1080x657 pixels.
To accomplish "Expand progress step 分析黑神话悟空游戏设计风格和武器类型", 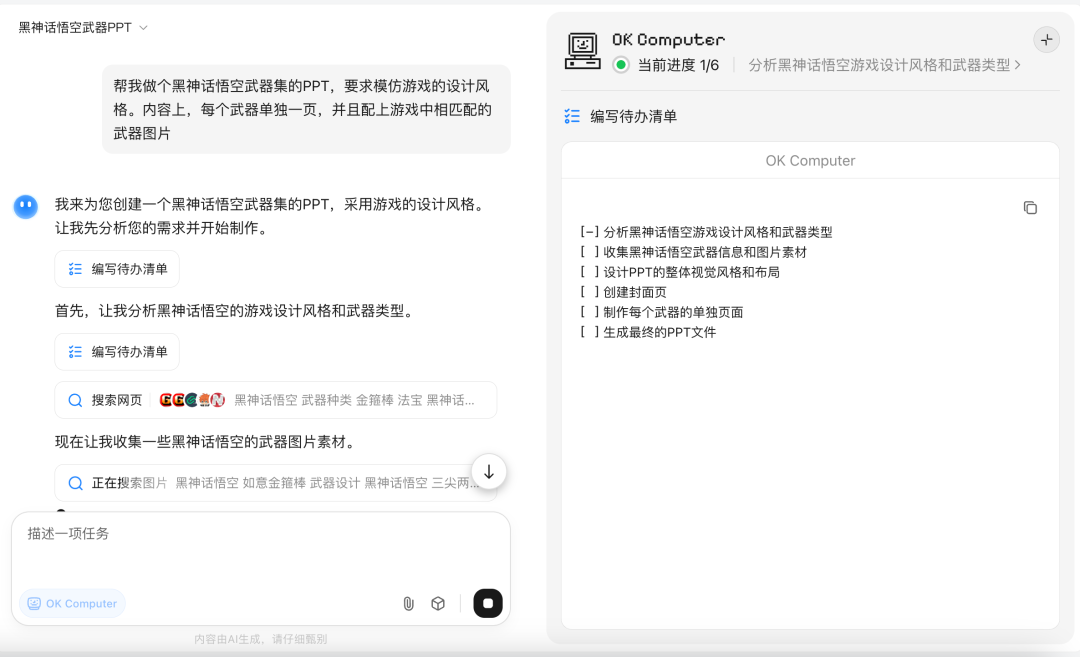I will click(884, 65).
